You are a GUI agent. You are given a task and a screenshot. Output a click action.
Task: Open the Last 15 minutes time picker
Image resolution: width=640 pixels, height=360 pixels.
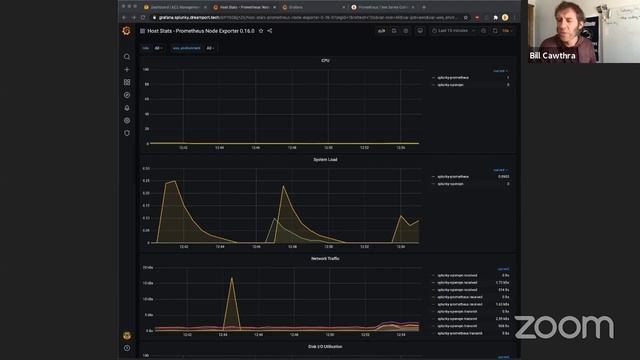tap(453, 31)
